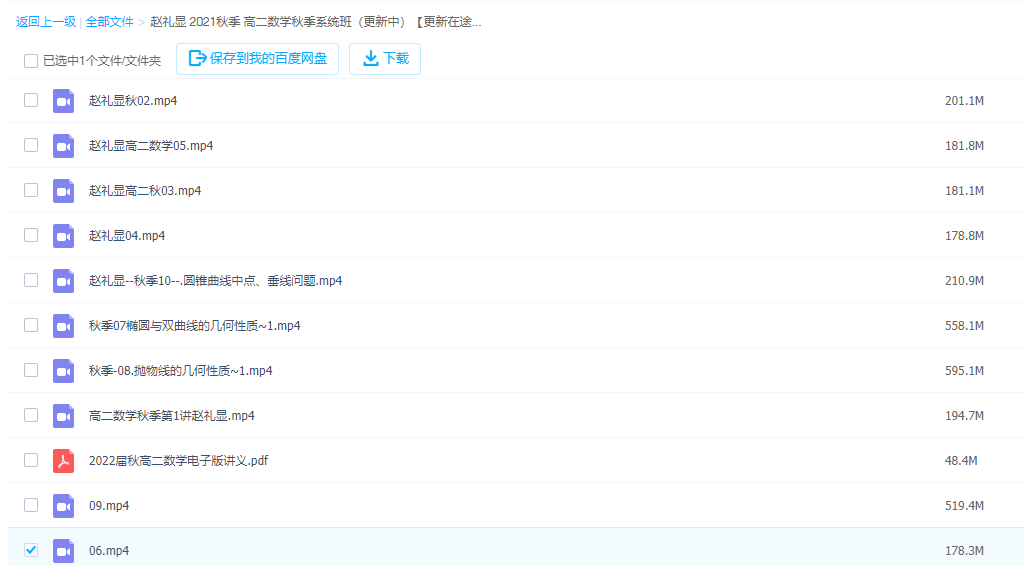Viewport: 1024px width, 566px height.
Task: Tick the checkbox beside the PDF 讲义 file
Action: point(31,460)
